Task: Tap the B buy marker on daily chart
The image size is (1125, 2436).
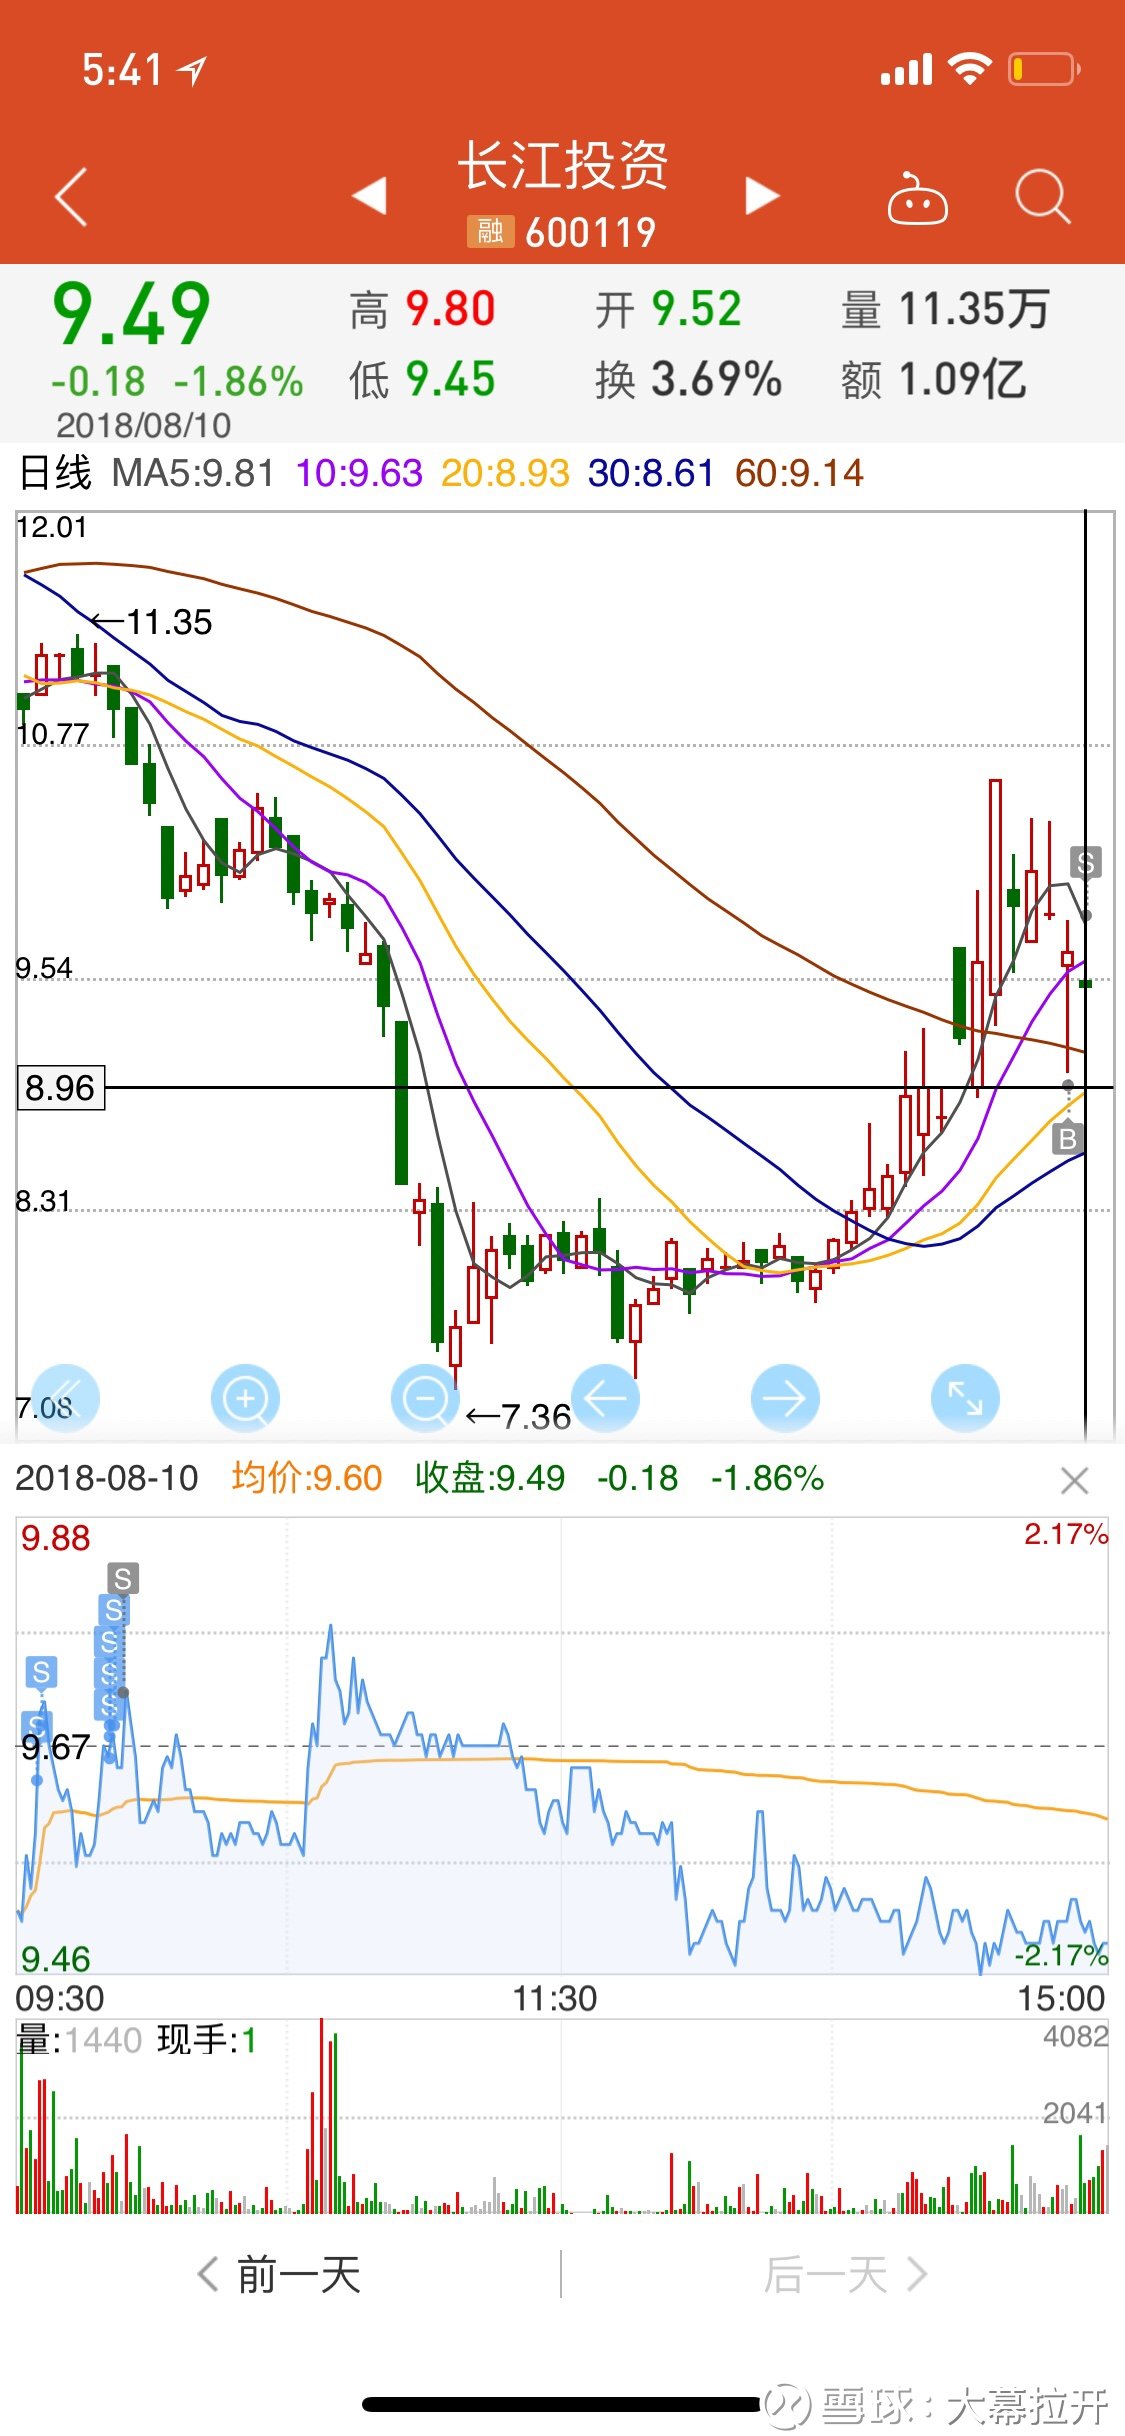Action: [x=1068, y=1138]
